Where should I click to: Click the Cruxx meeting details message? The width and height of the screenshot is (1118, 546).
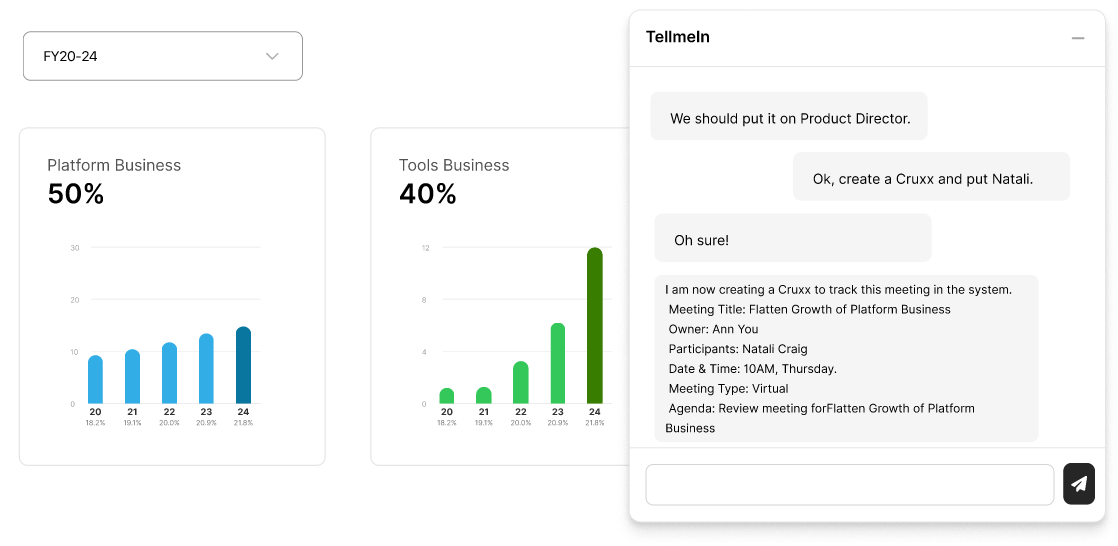pos(846,359)
